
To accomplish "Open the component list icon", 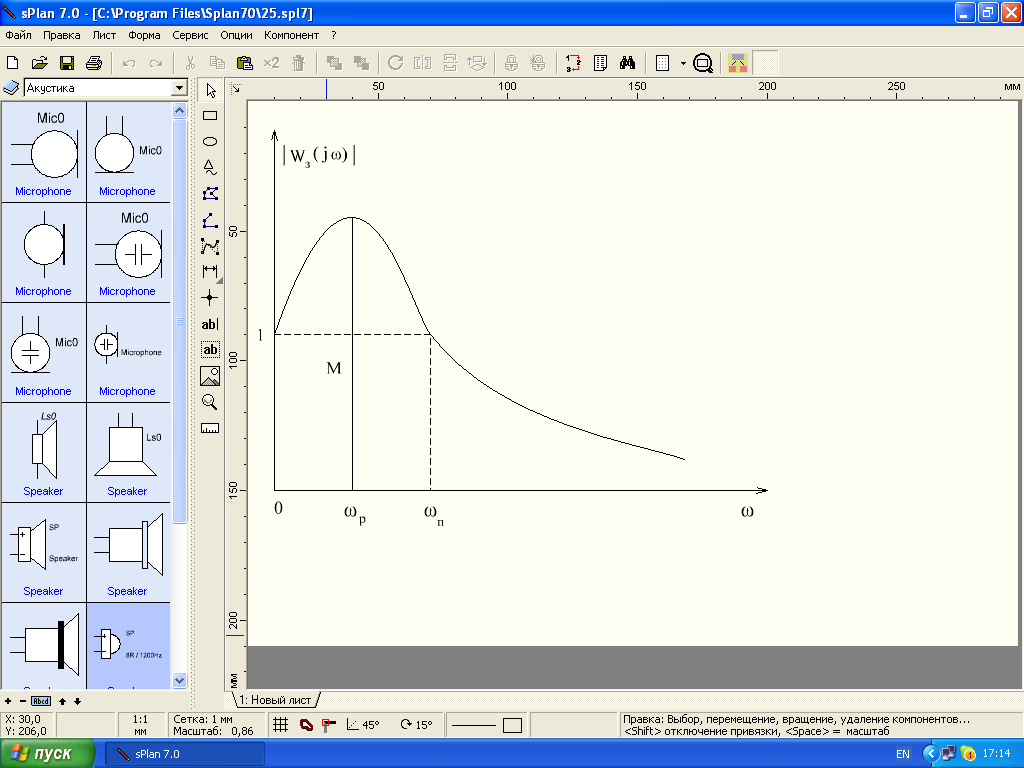I will coord(600,63).
